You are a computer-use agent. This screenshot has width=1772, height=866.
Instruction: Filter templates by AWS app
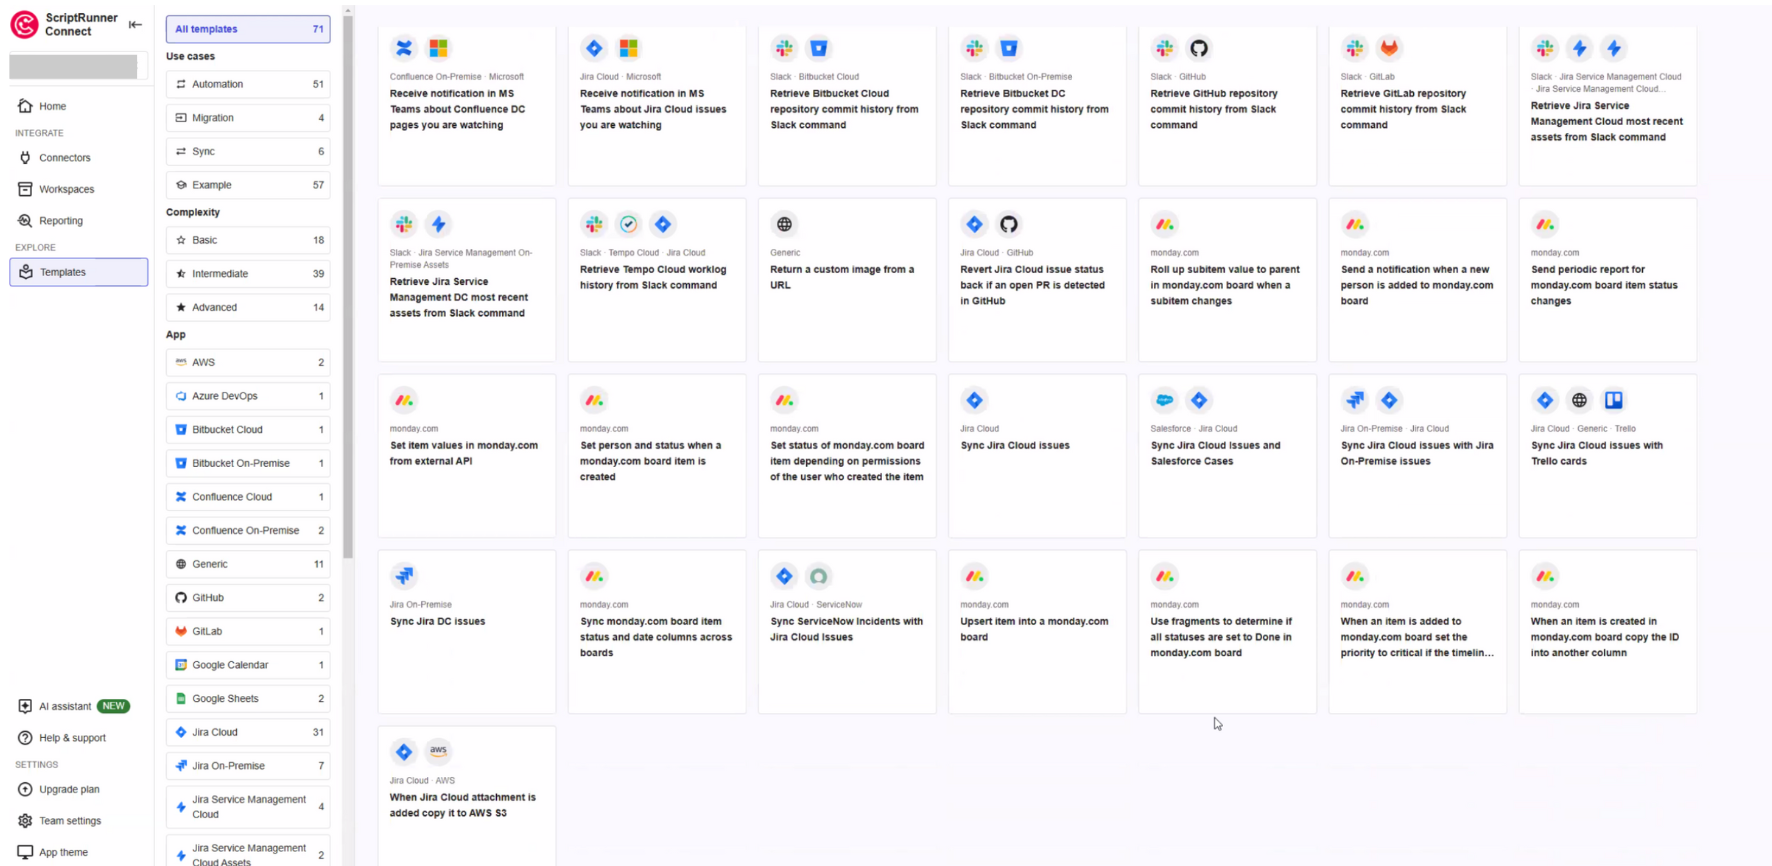pyautogui.click(x=248, y=362)
